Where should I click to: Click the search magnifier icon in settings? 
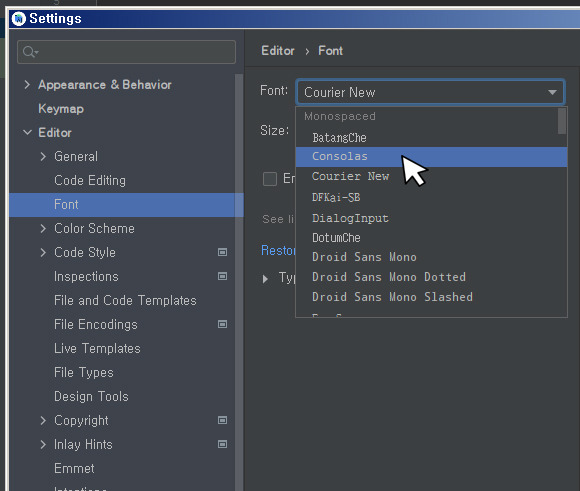click(30, 52)
